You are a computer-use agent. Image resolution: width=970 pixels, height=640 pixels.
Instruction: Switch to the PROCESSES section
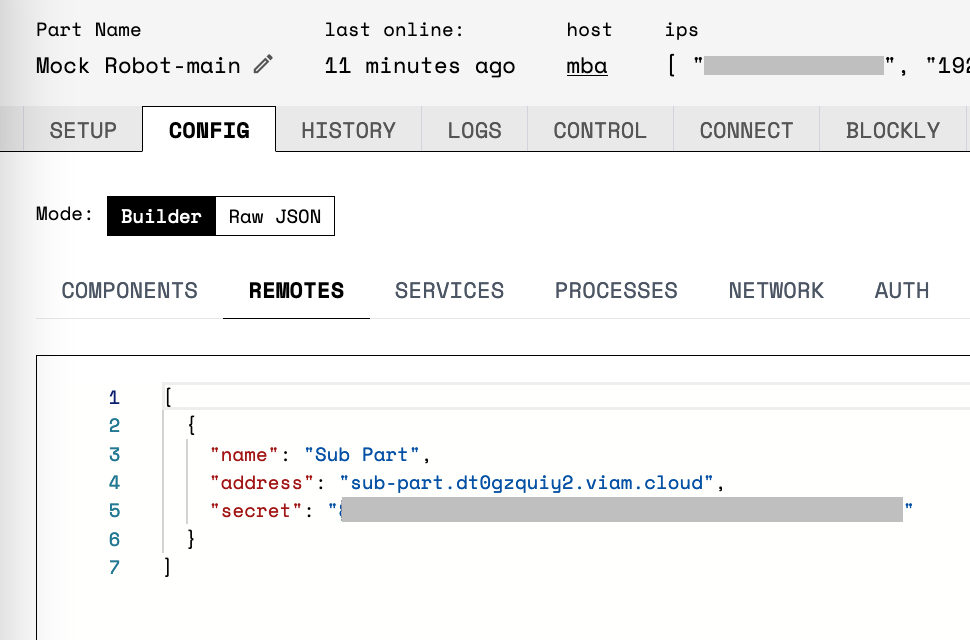click(615, 291)
